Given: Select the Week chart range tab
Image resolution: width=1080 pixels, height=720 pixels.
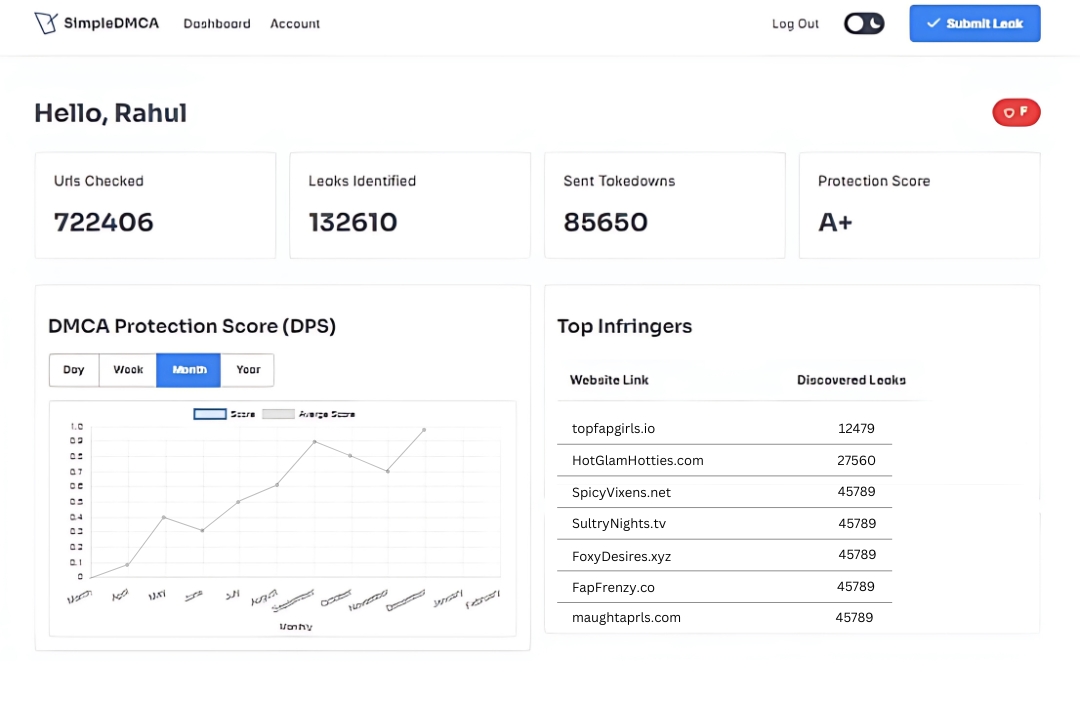Looking at the screenshot, I should point(128,370).
